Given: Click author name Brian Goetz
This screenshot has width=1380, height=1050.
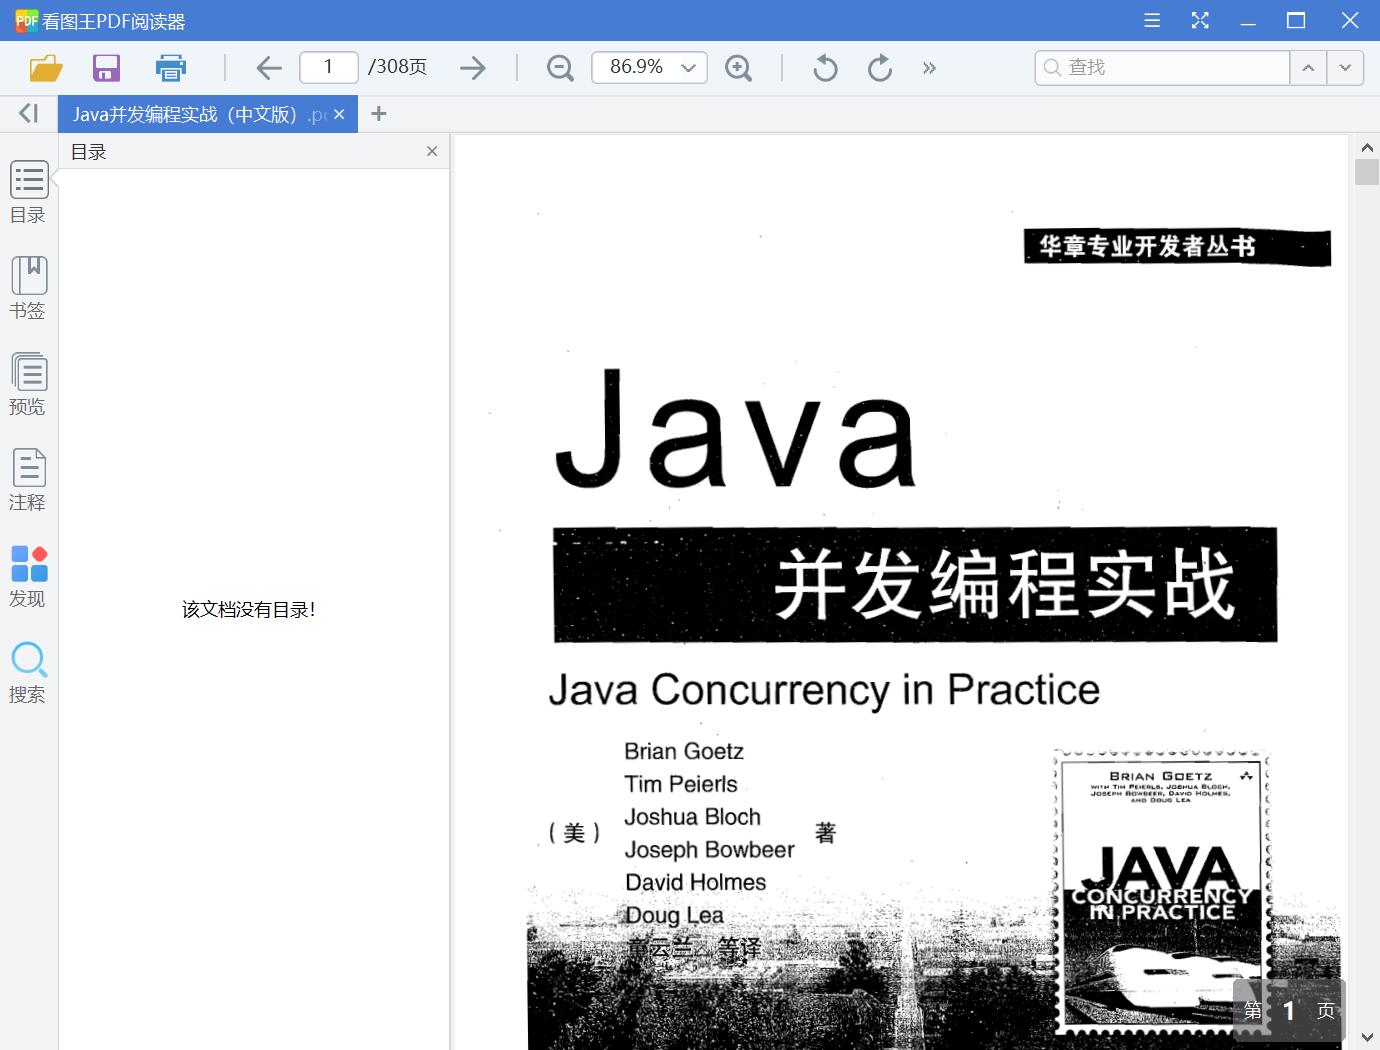Looking at the screenshot, I should 684,751.
